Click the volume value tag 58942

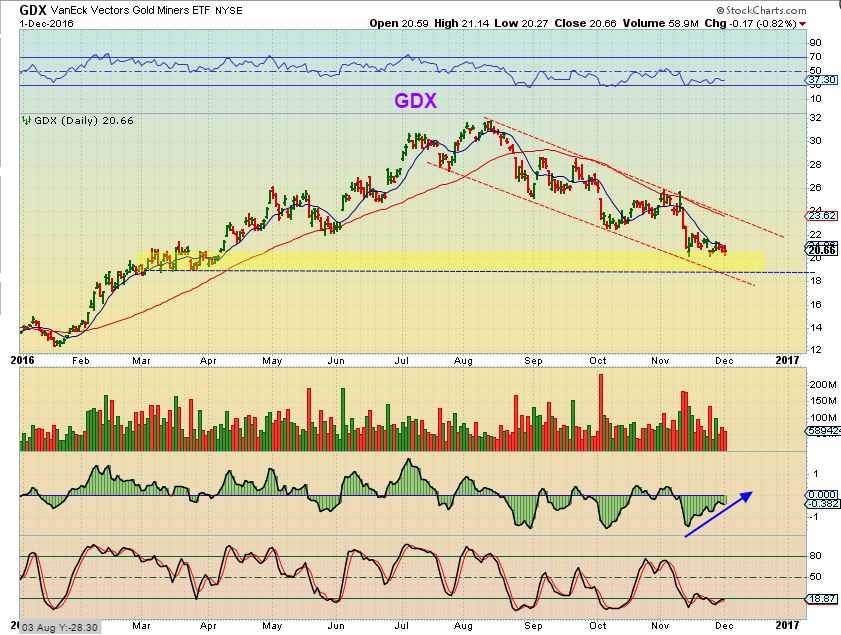822,430
